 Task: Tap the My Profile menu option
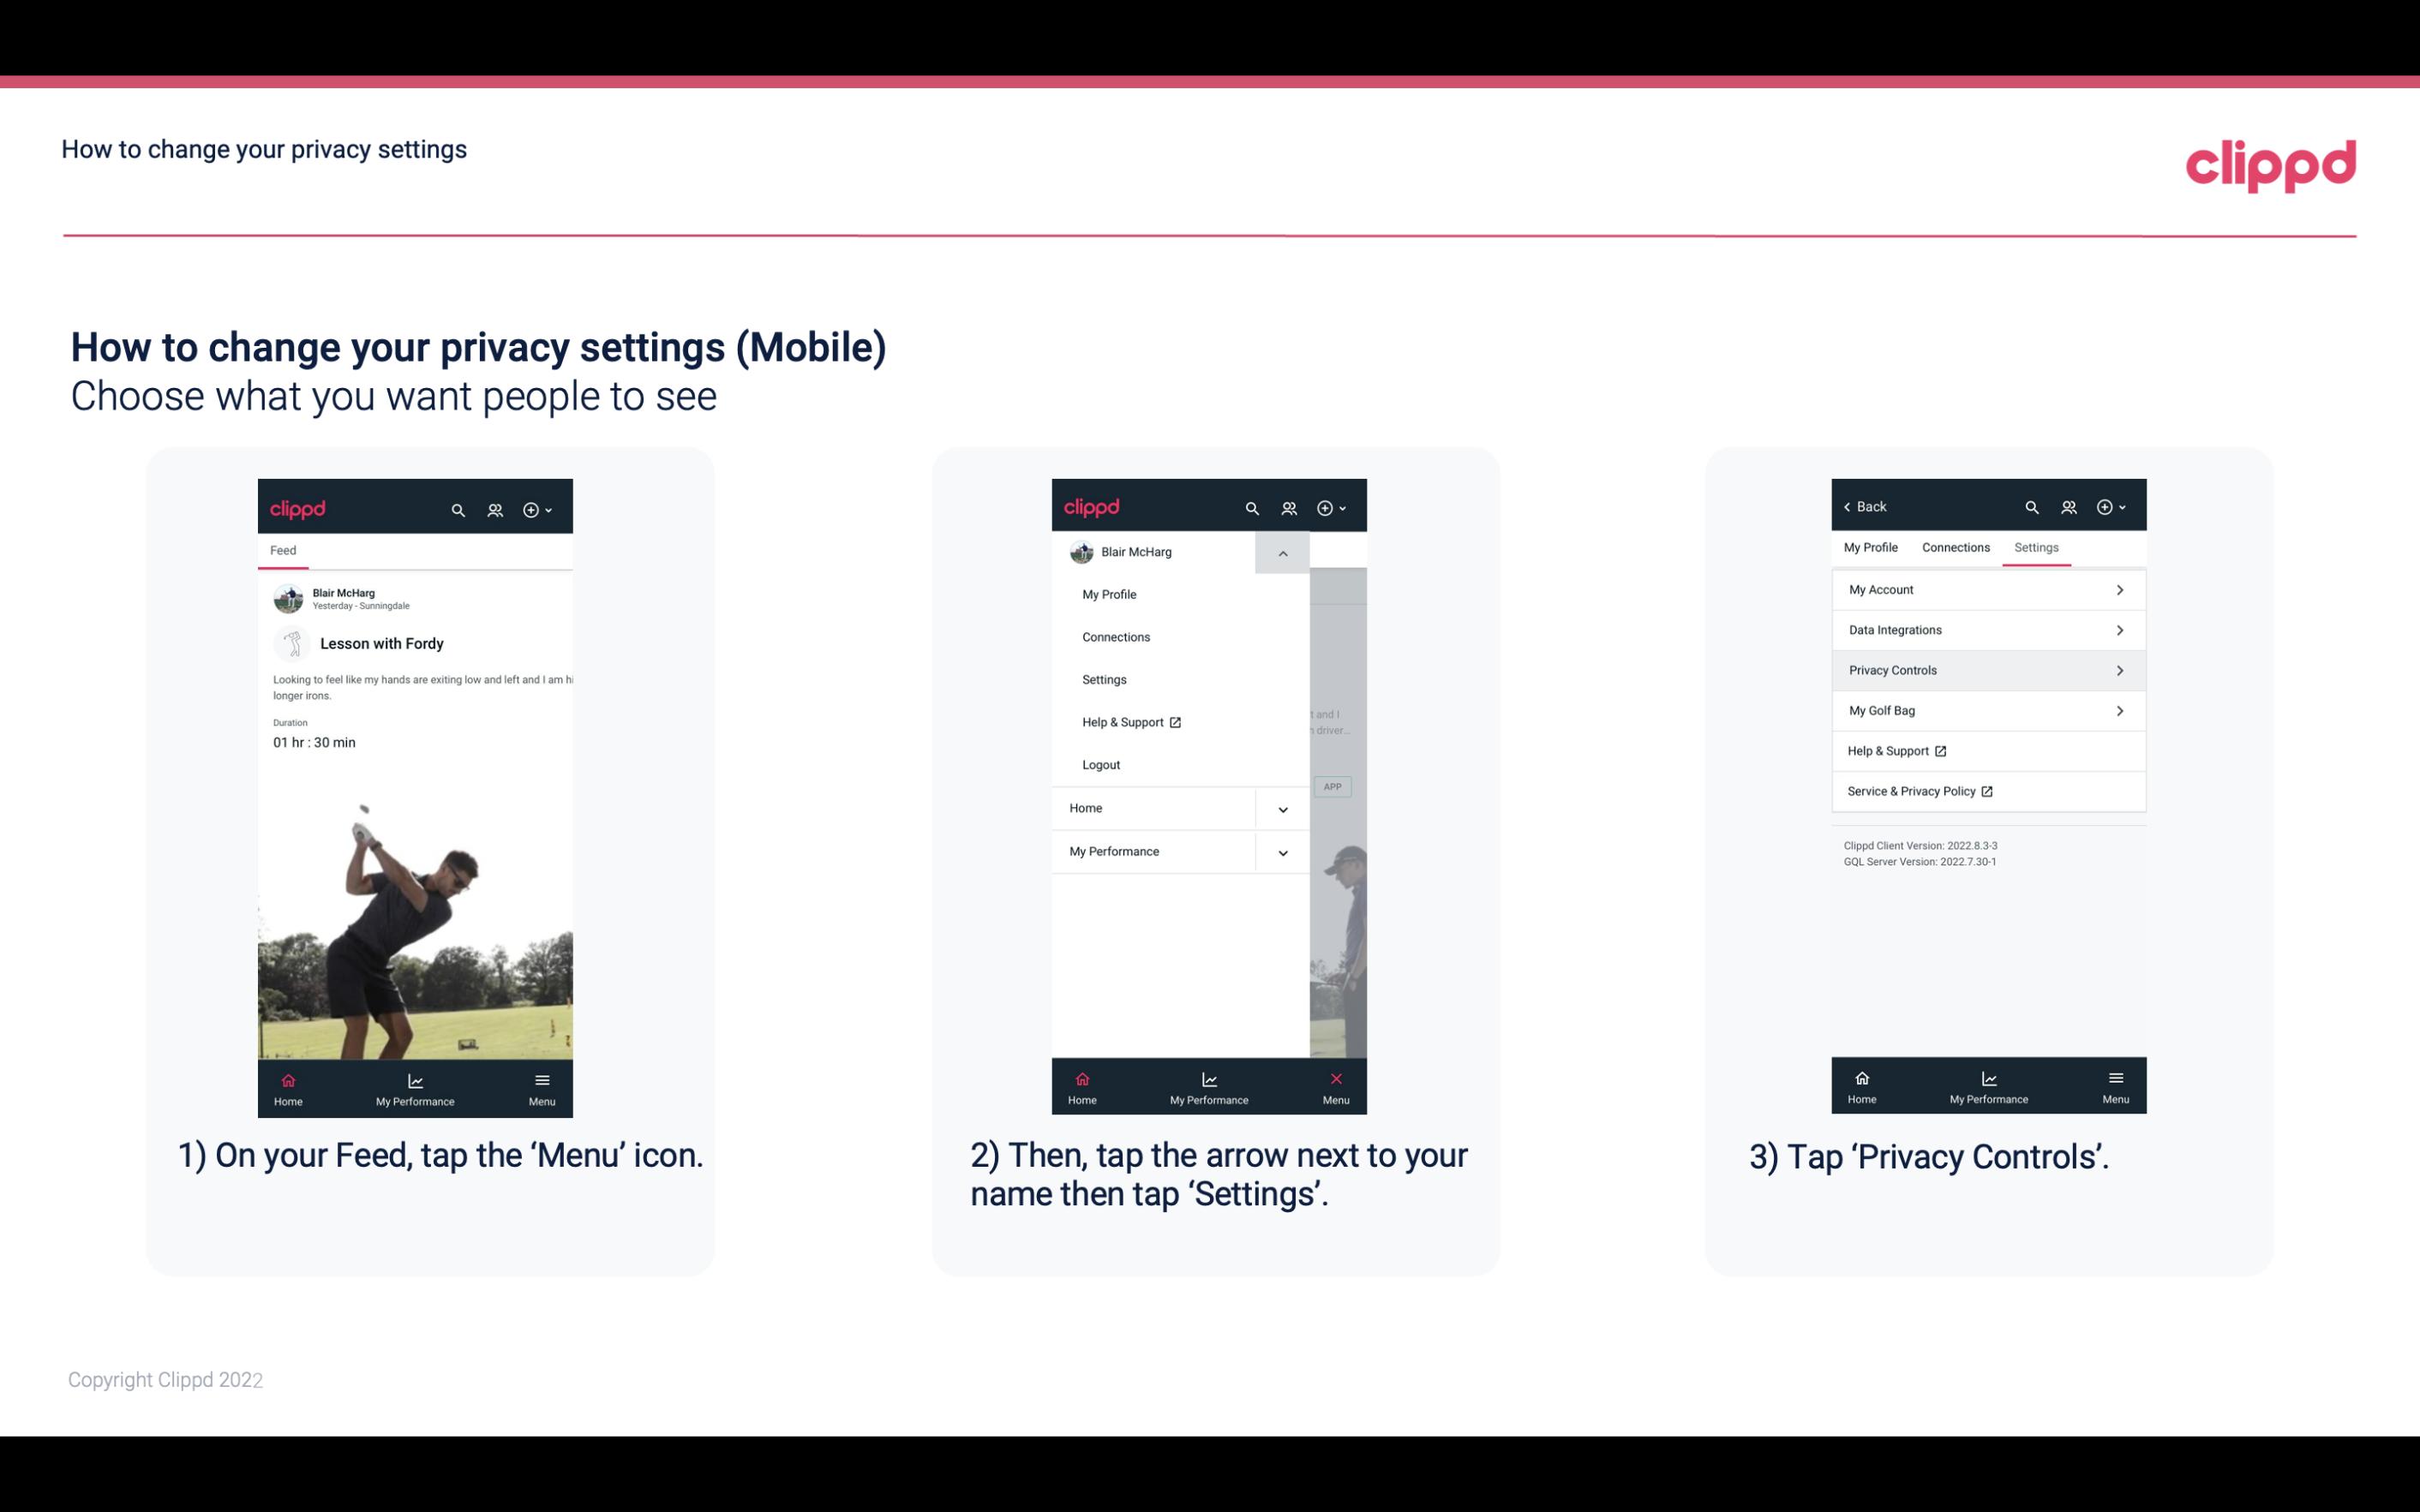click(1110, 594)
